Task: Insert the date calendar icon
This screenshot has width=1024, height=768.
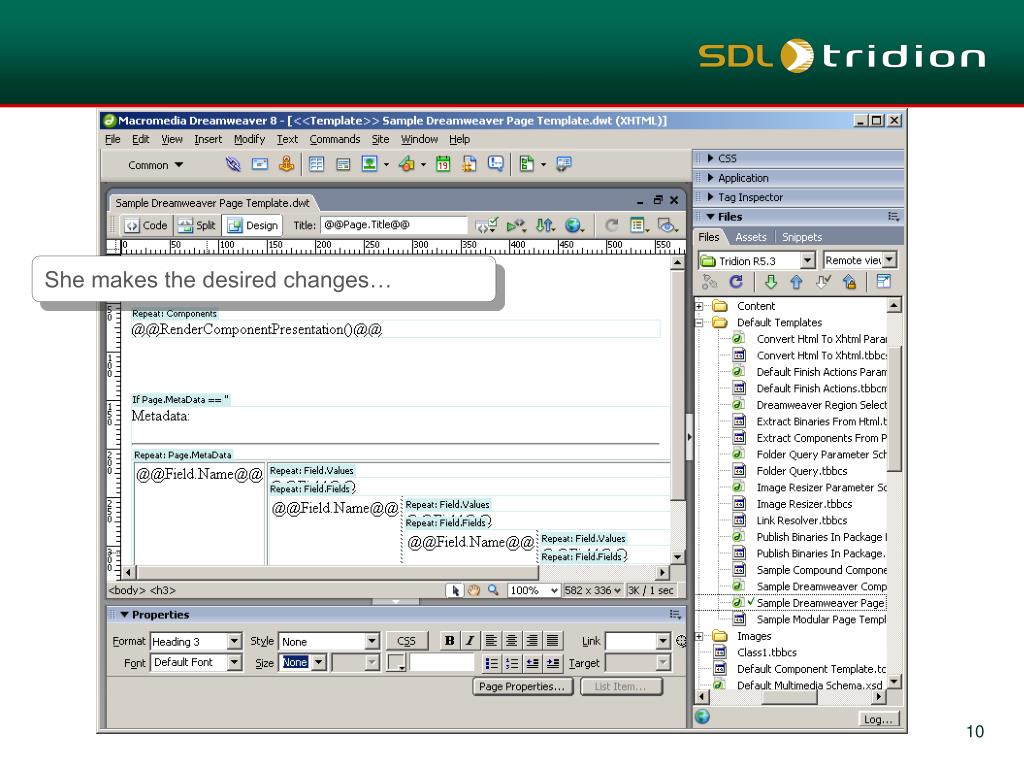Action: 443,164
